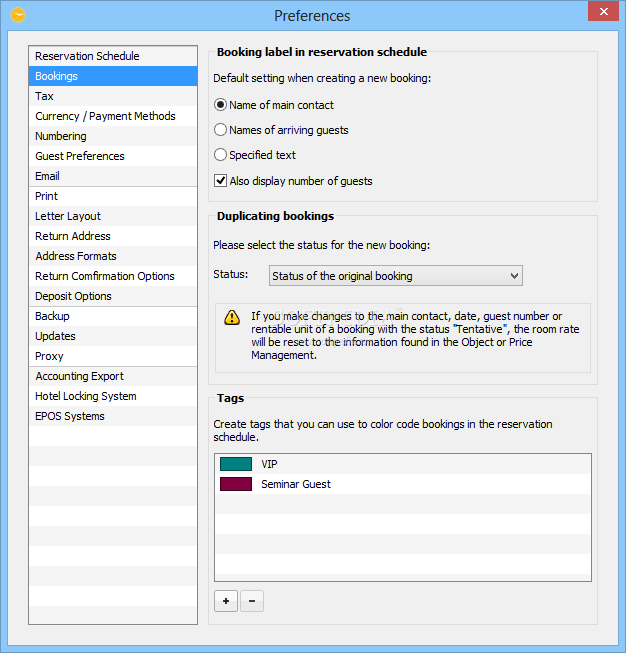The image size is (626, 653).
Task: Remove the tag with minus button
Action: click(252, 601)
